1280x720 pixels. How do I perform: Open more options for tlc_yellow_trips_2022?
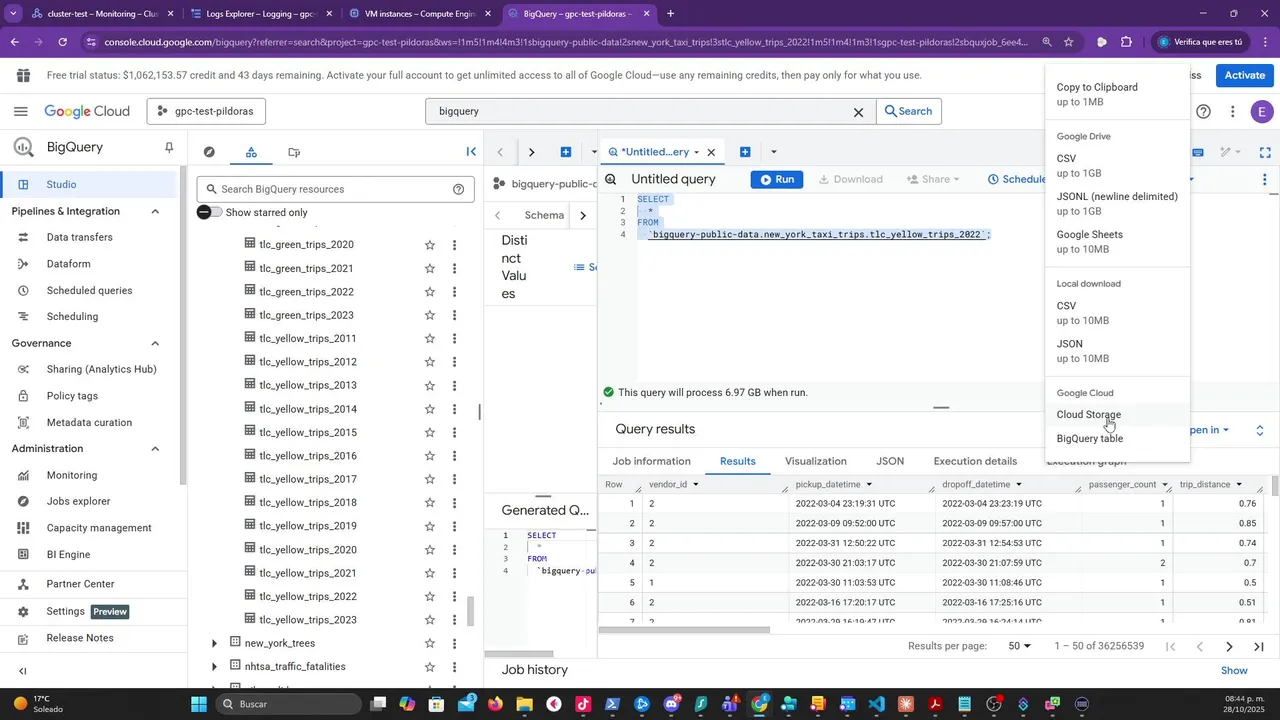tap(454, 597)
